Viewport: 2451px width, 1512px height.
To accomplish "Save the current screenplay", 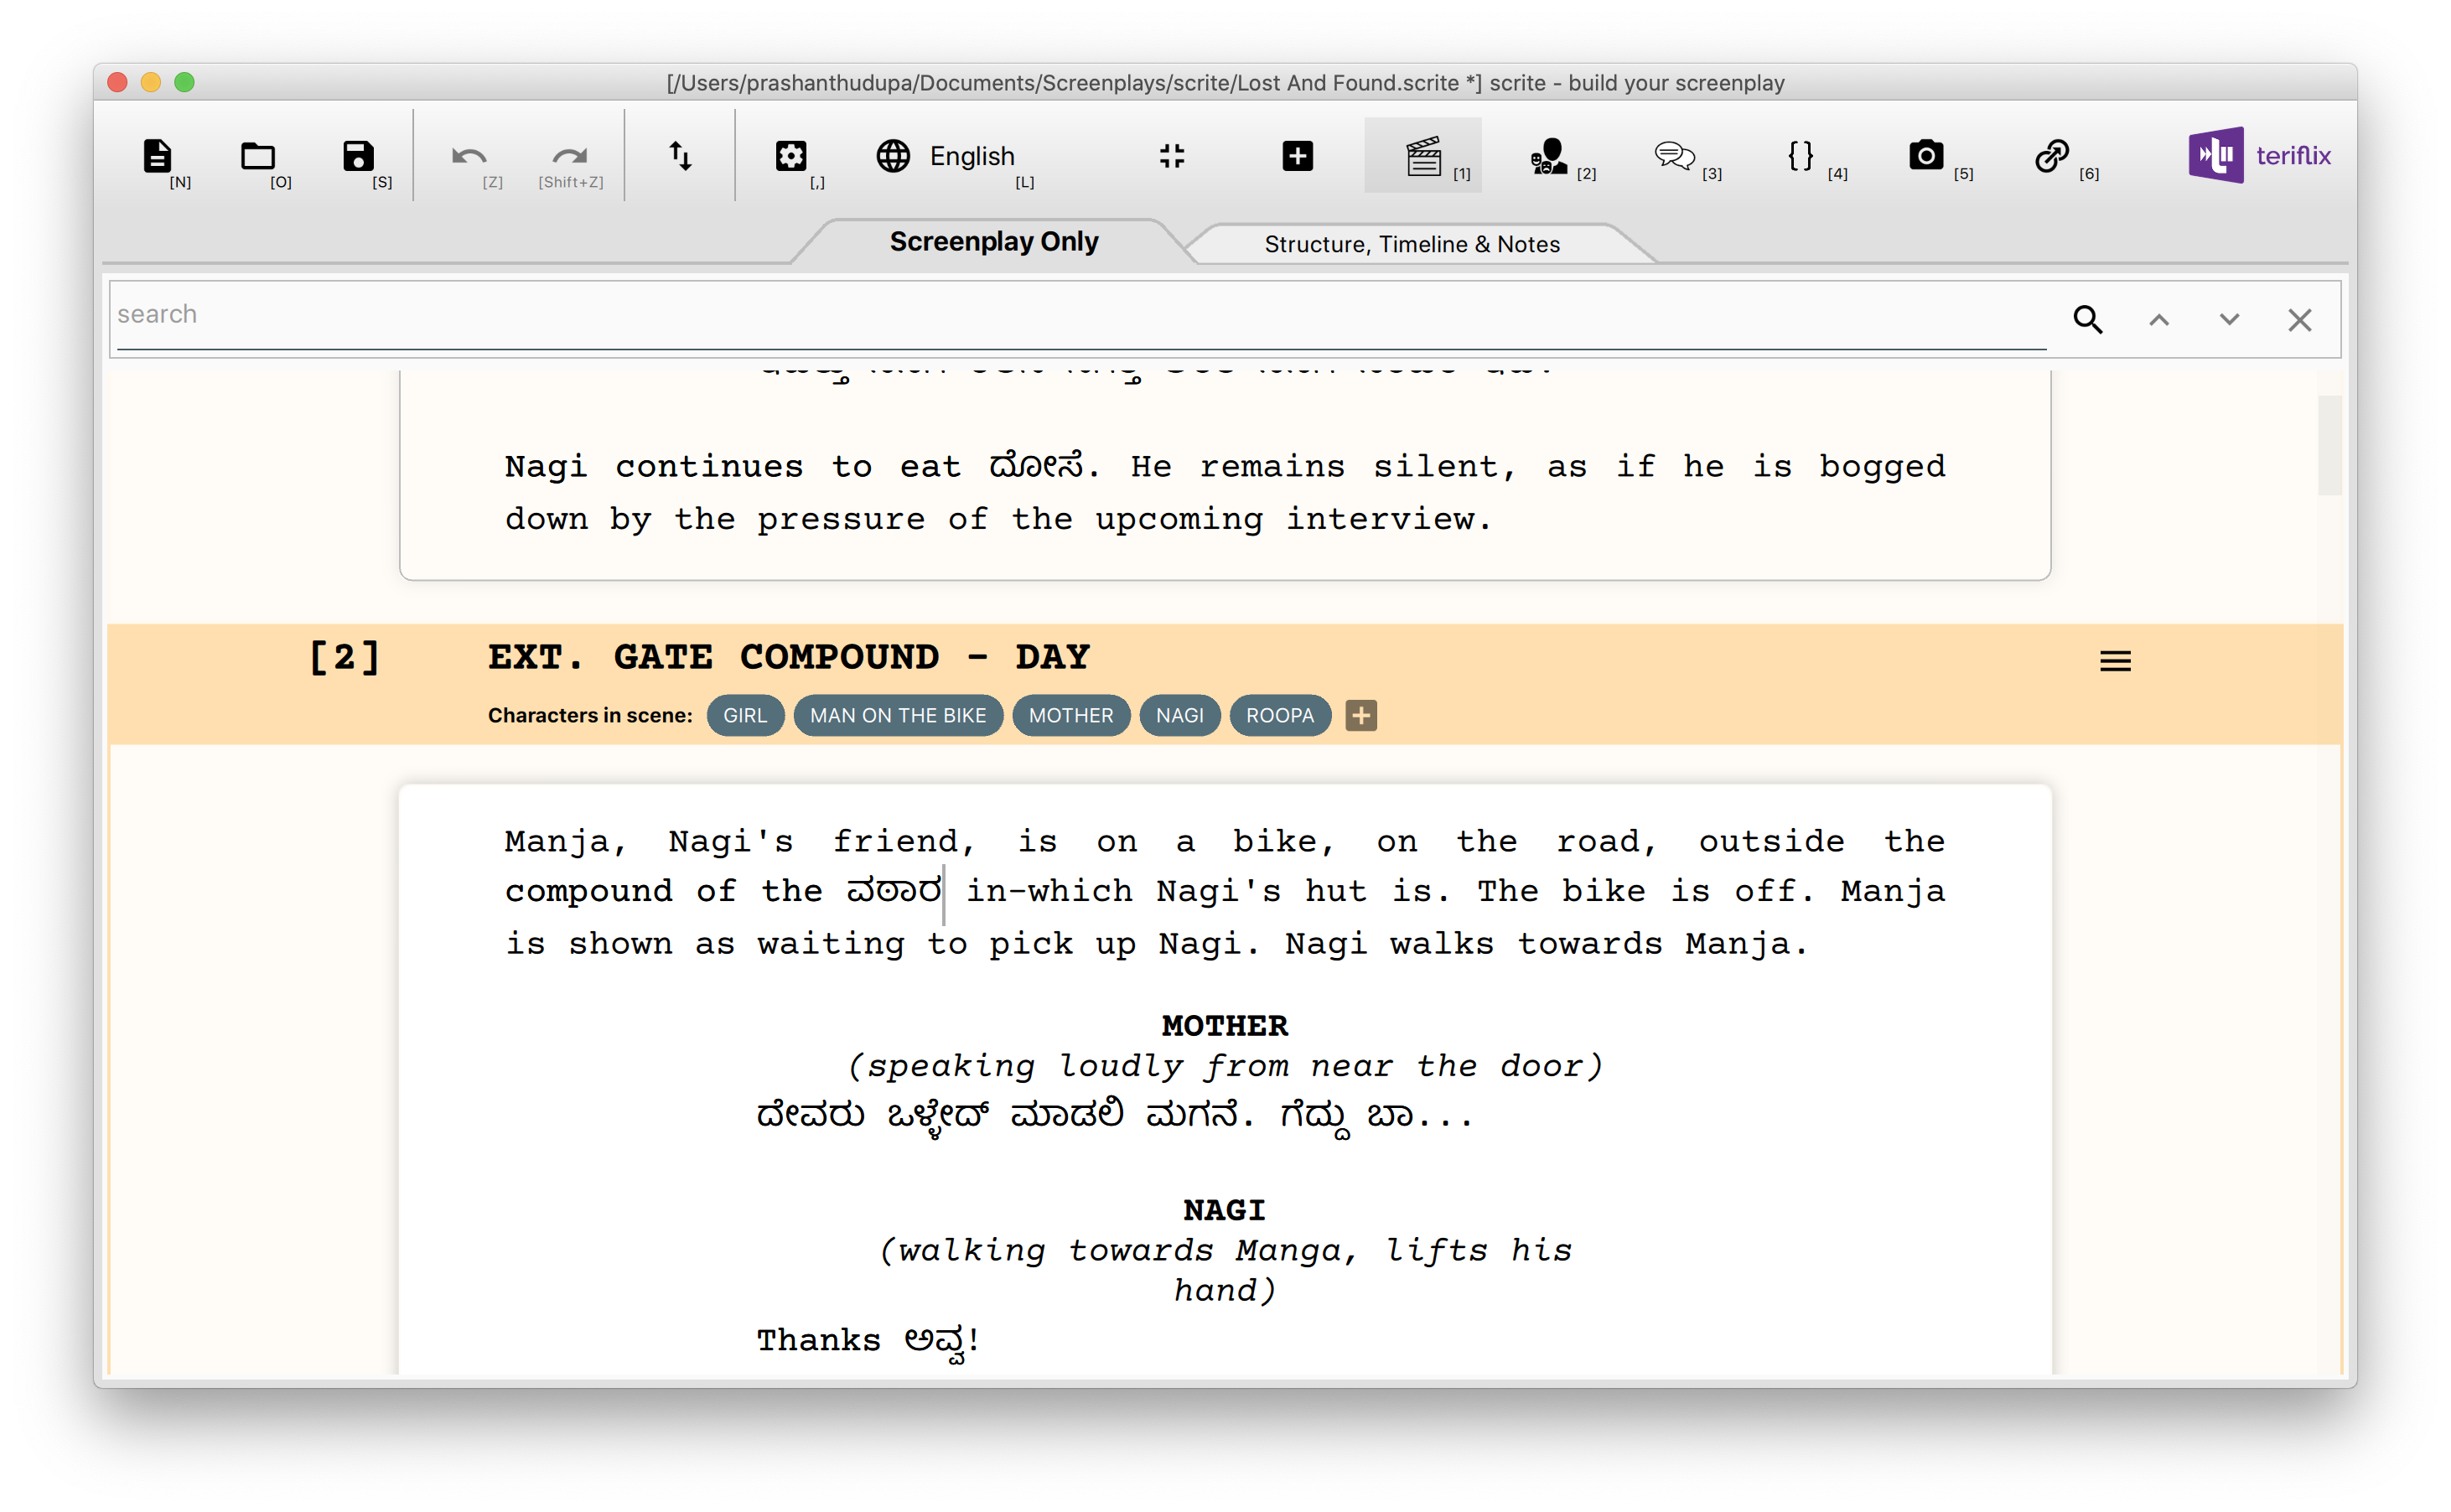I will [359, 157].
